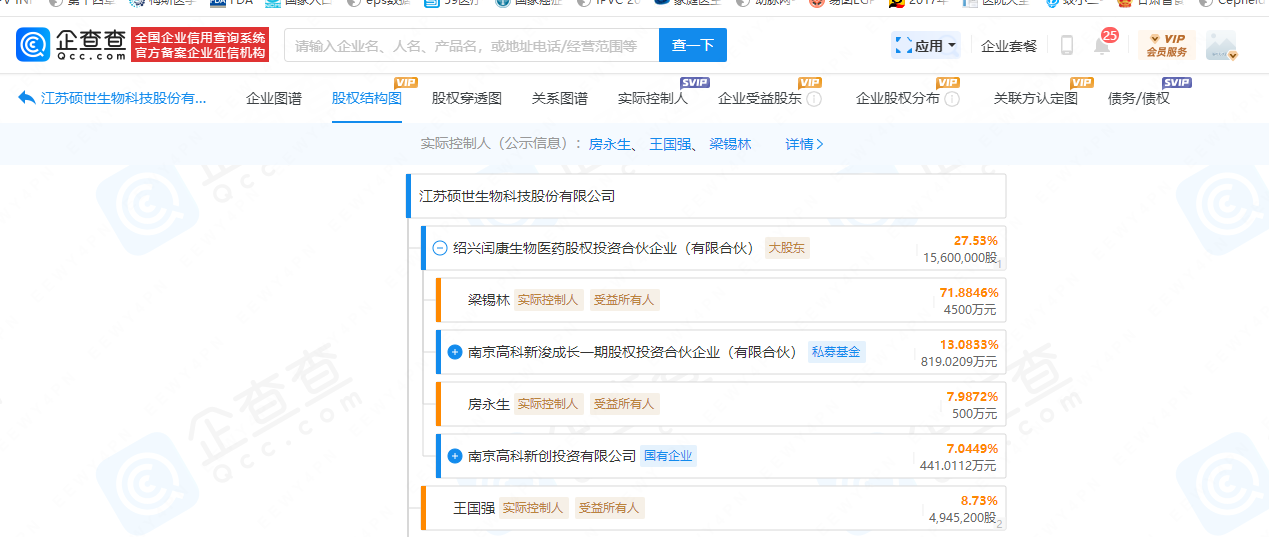The width and height of the screenshot is (1269, 537).
Task: Click 南京高科新创投资有限公司 name
Action: 552,456
